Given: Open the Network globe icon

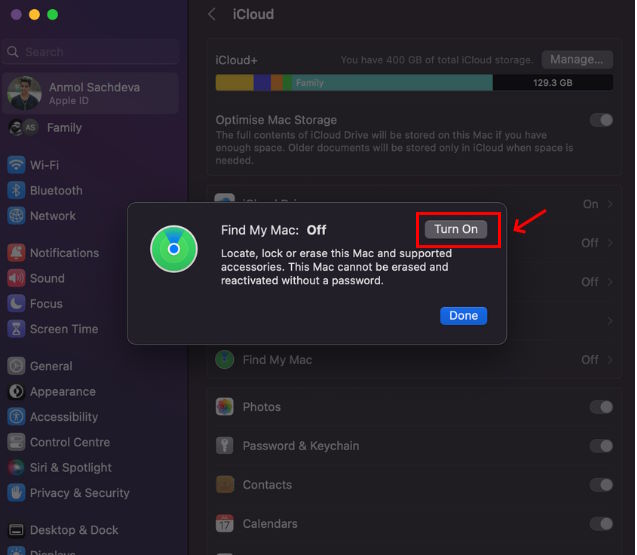Looking at the screenshot, I should point(16,216).
